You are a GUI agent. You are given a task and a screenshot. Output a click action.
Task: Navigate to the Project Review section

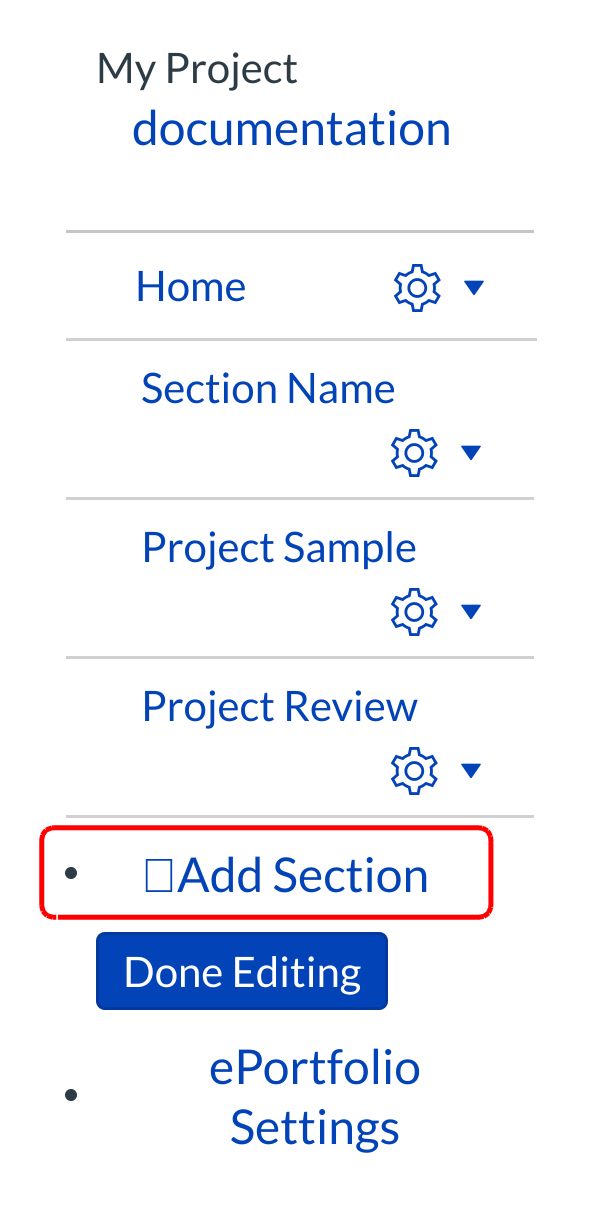pyautogui.click(x=280, y=706)
